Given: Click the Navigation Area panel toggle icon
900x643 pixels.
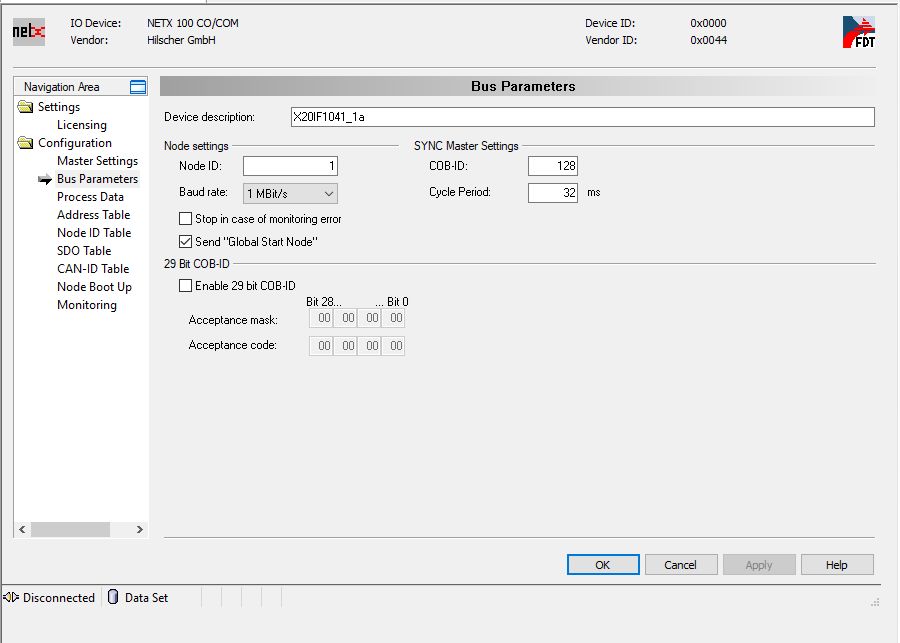Looking at the screenshot, I should point(138,87).
